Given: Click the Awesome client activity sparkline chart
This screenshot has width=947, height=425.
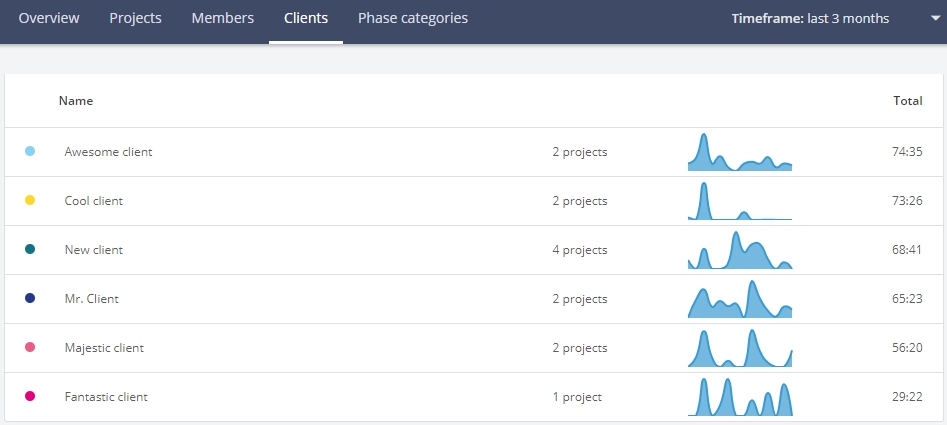Looking at the screenshot, I should 740,152.
